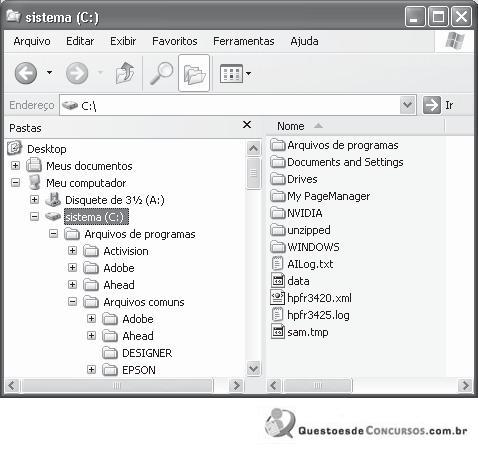Image resolution: width=478 pixels, height=454 pixels.
Task: Click the folder tree scroll-down arrow
Action: click(254, 369)
